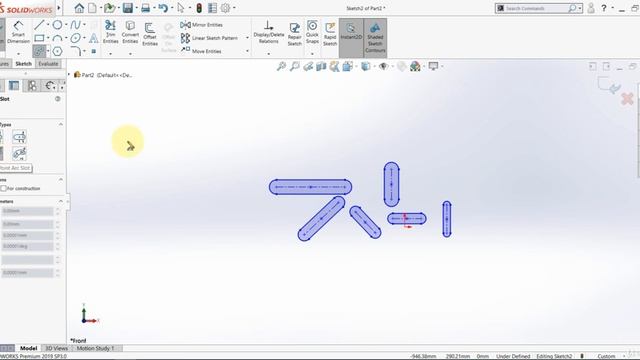Open a file with the Open folder icon
This screenshot has height=360, width=640.
coord(109,8)
